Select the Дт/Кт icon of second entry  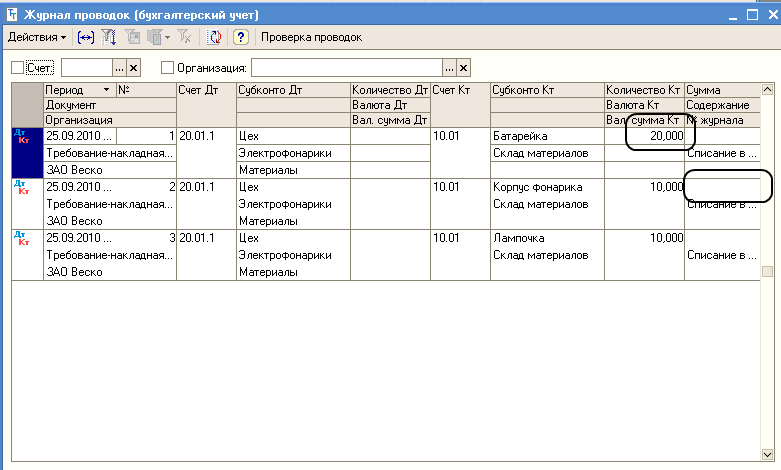(22, 188)
